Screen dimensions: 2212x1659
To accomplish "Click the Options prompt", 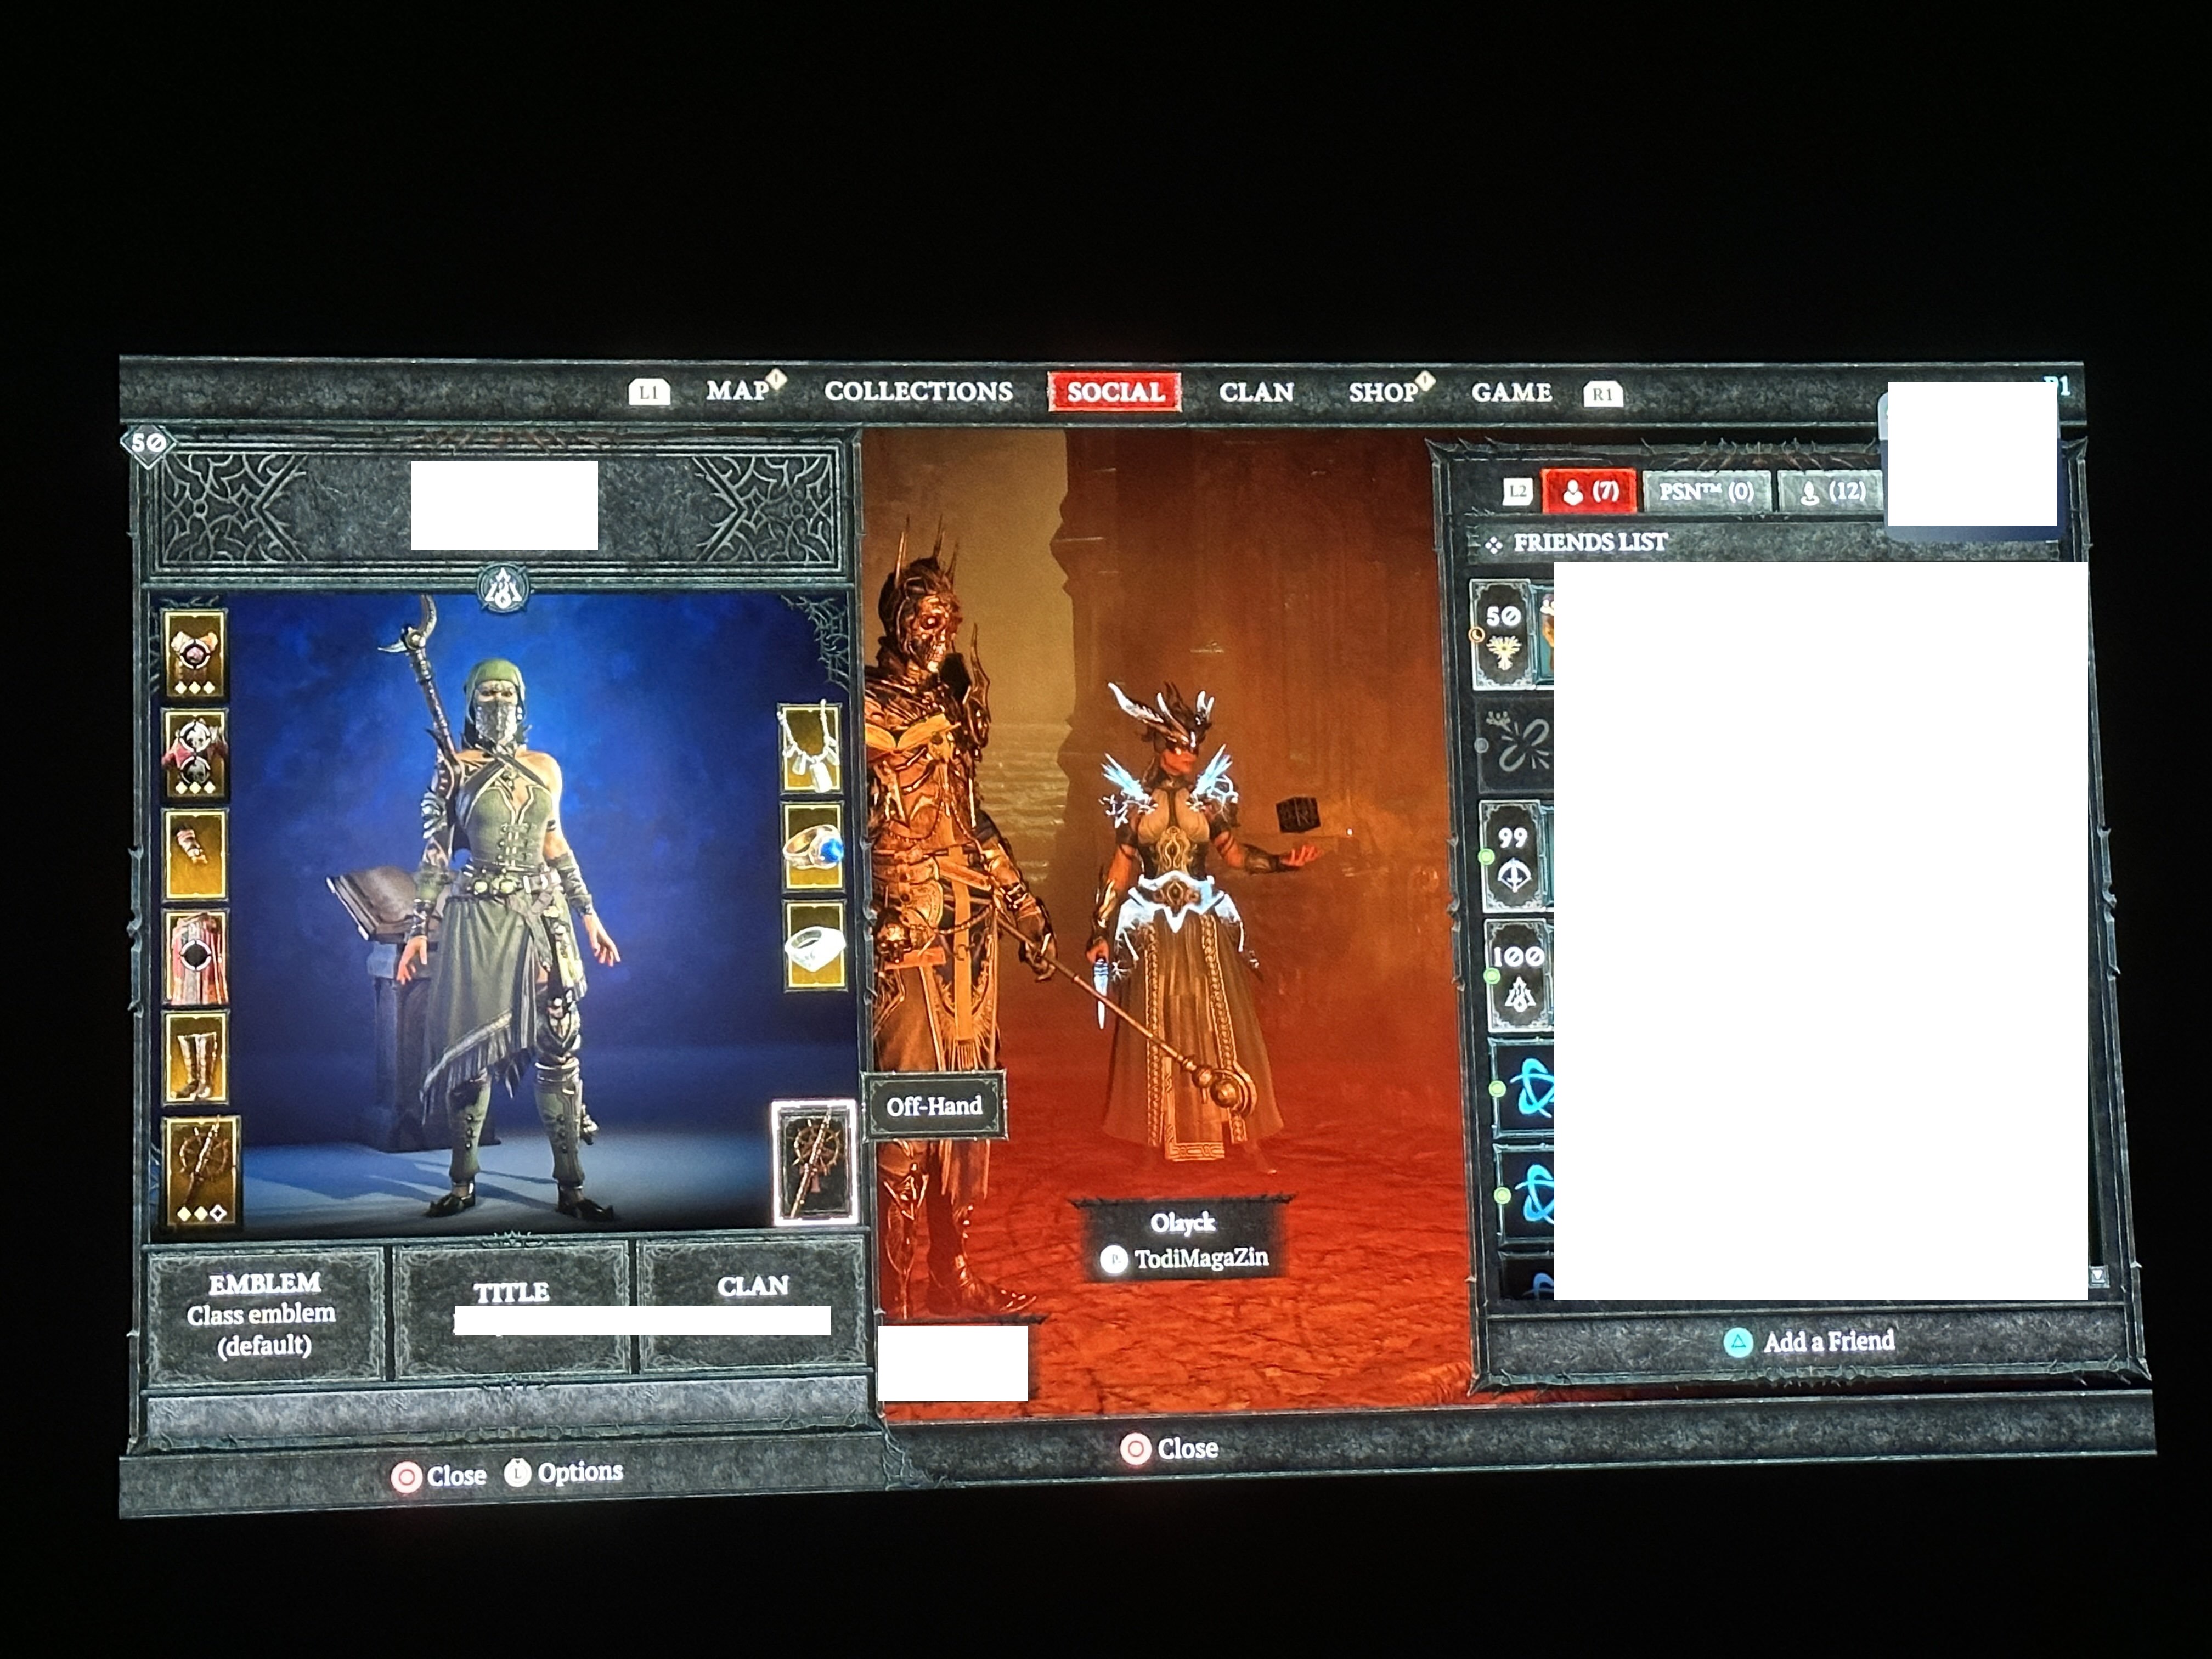I will [563, 1472].
